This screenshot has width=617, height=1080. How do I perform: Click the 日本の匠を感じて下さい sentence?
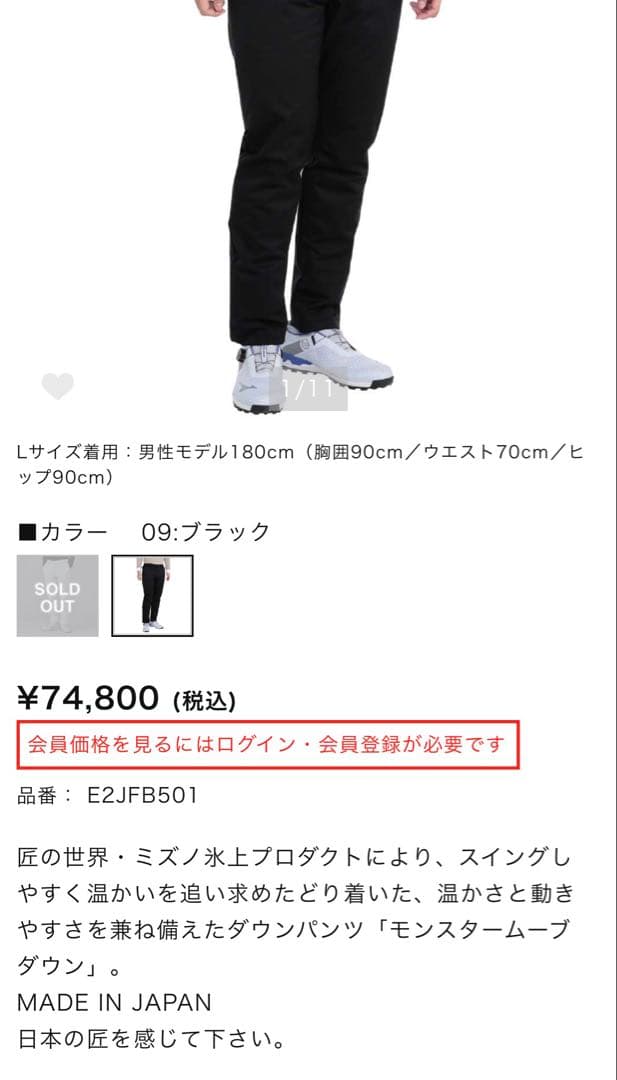point(151,1039)
